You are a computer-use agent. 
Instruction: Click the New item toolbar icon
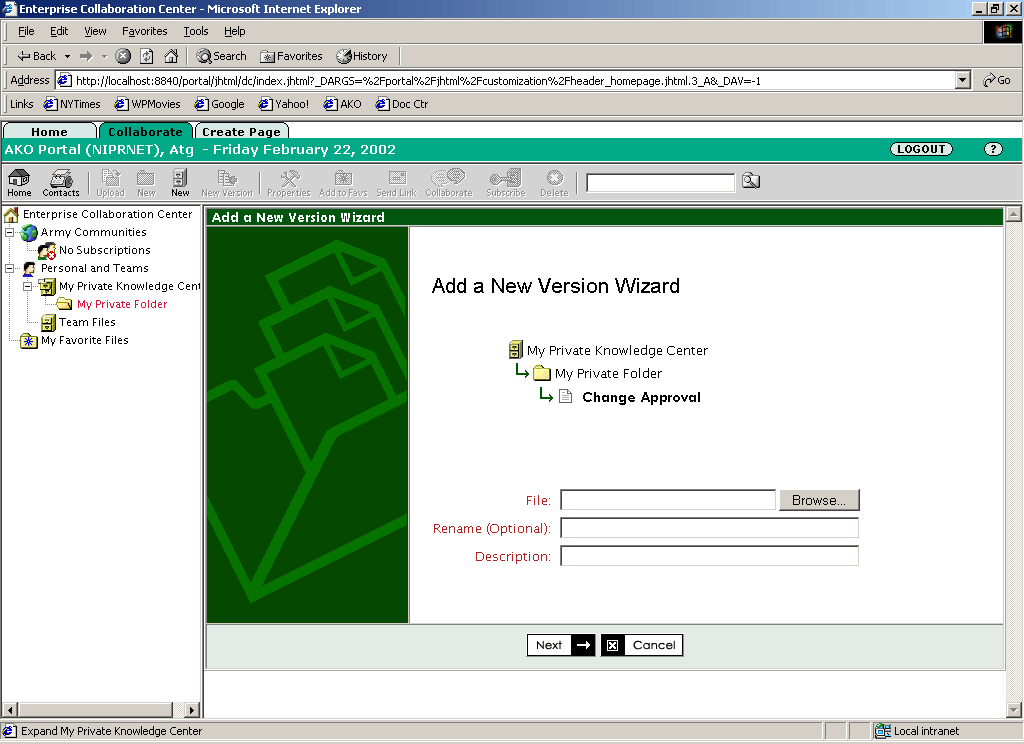pyautogui.click(x=180, y=182)
